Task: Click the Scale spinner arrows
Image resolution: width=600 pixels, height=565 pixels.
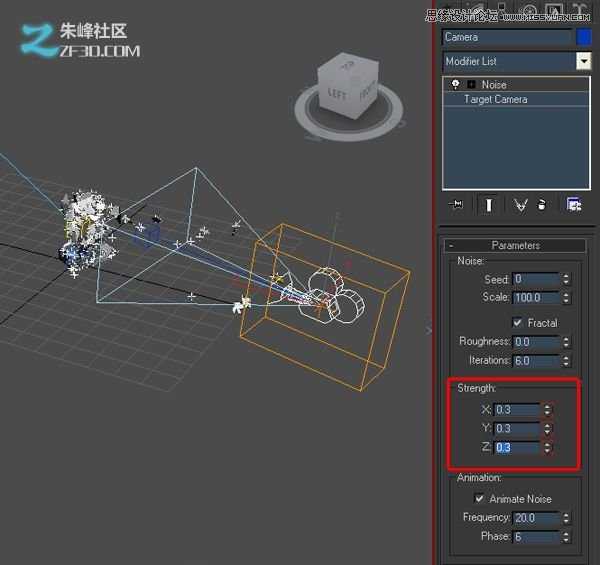Action: coord(566,298)
